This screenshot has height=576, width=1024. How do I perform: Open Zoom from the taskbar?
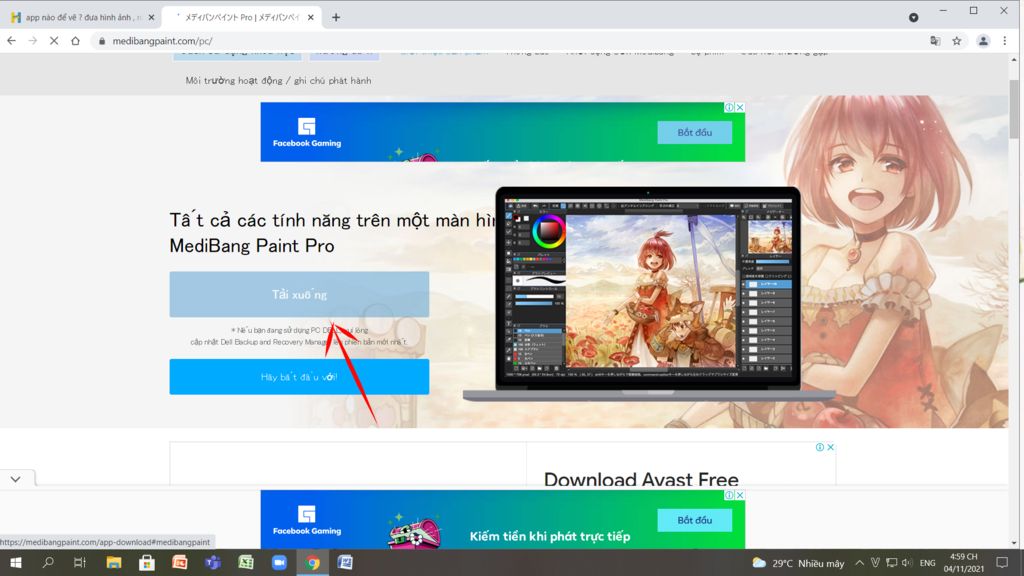[x=279, y=562]
